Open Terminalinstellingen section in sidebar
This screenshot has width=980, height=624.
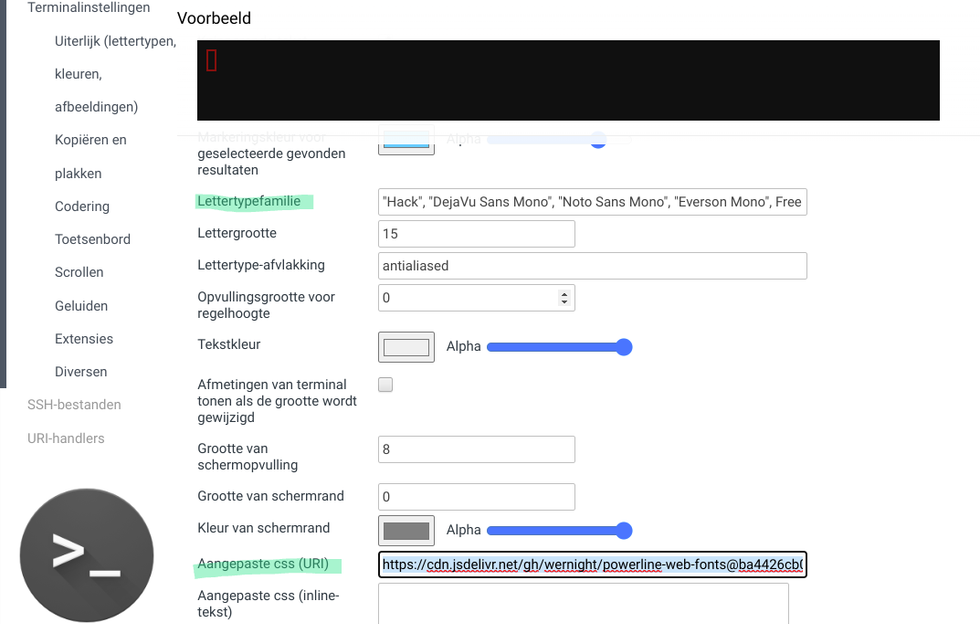coord(89,8)
